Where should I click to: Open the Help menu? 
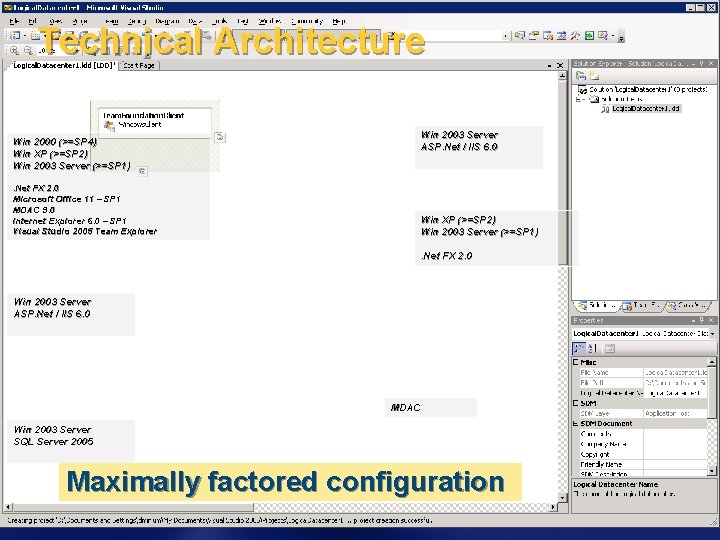pos(339,21)
